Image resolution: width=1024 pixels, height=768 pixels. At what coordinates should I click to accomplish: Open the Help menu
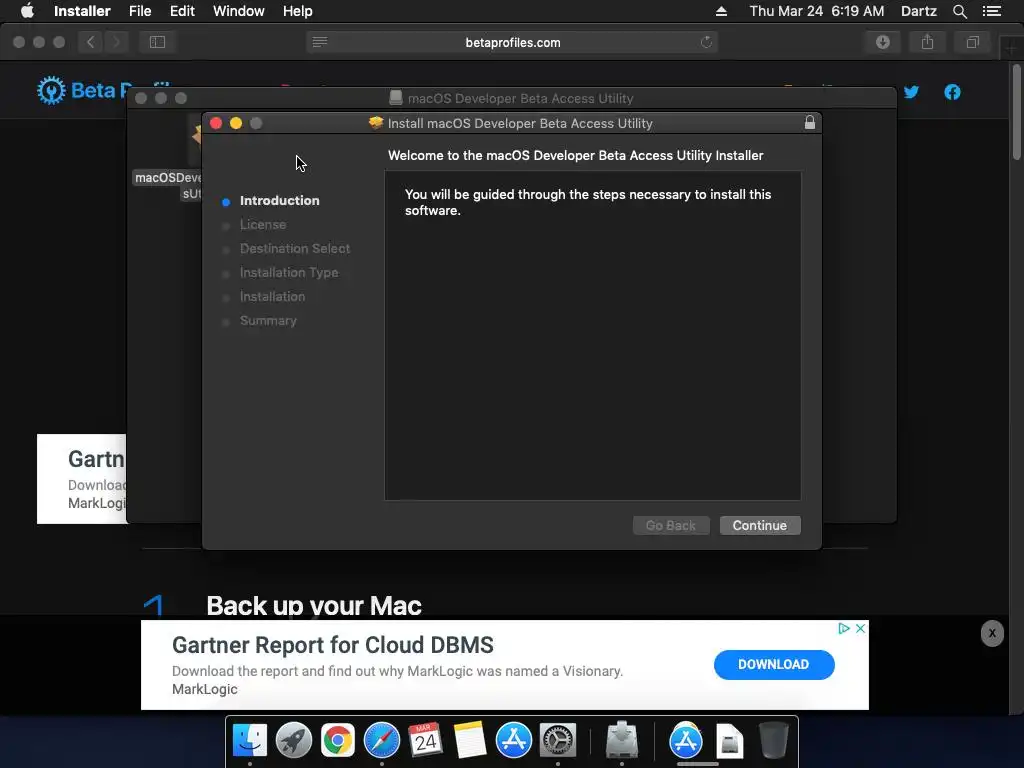pos(297,11)
